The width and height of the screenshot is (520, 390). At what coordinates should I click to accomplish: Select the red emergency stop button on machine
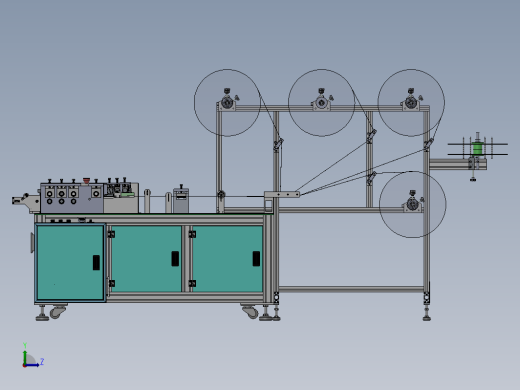86,181
